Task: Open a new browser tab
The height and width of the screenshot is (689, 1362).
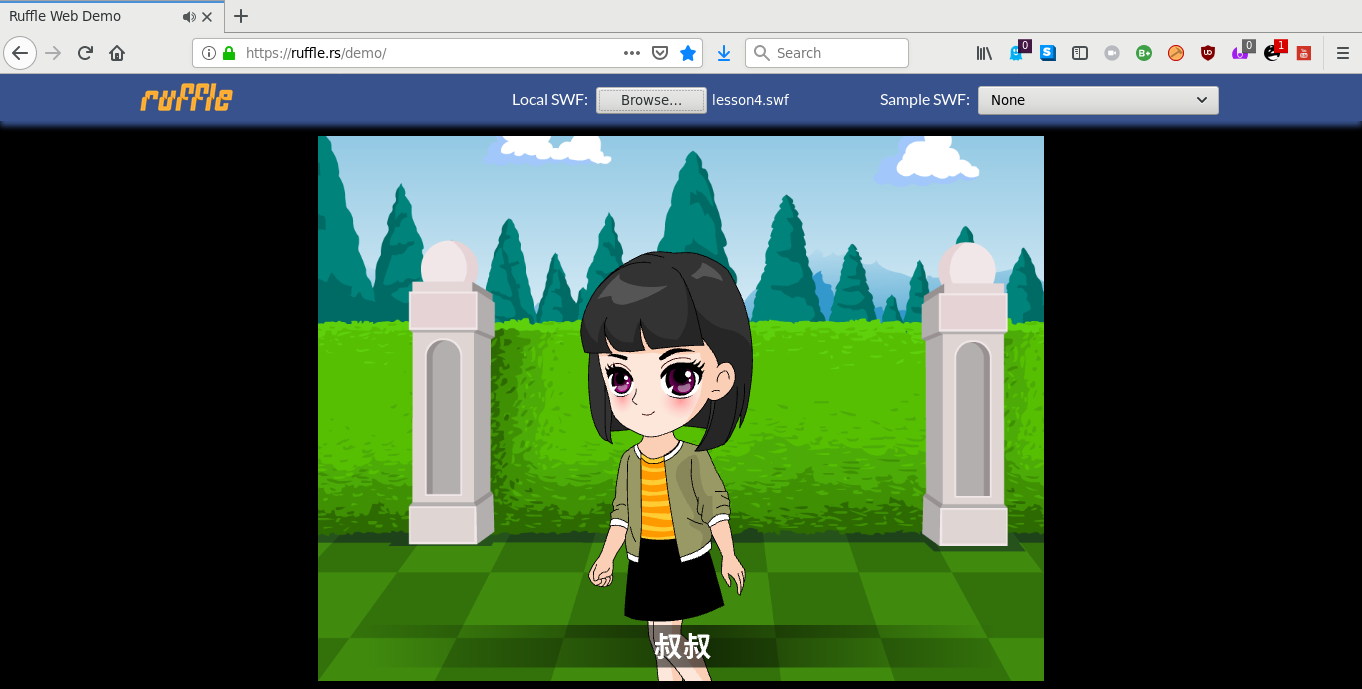Action: [x=240, y=16]
